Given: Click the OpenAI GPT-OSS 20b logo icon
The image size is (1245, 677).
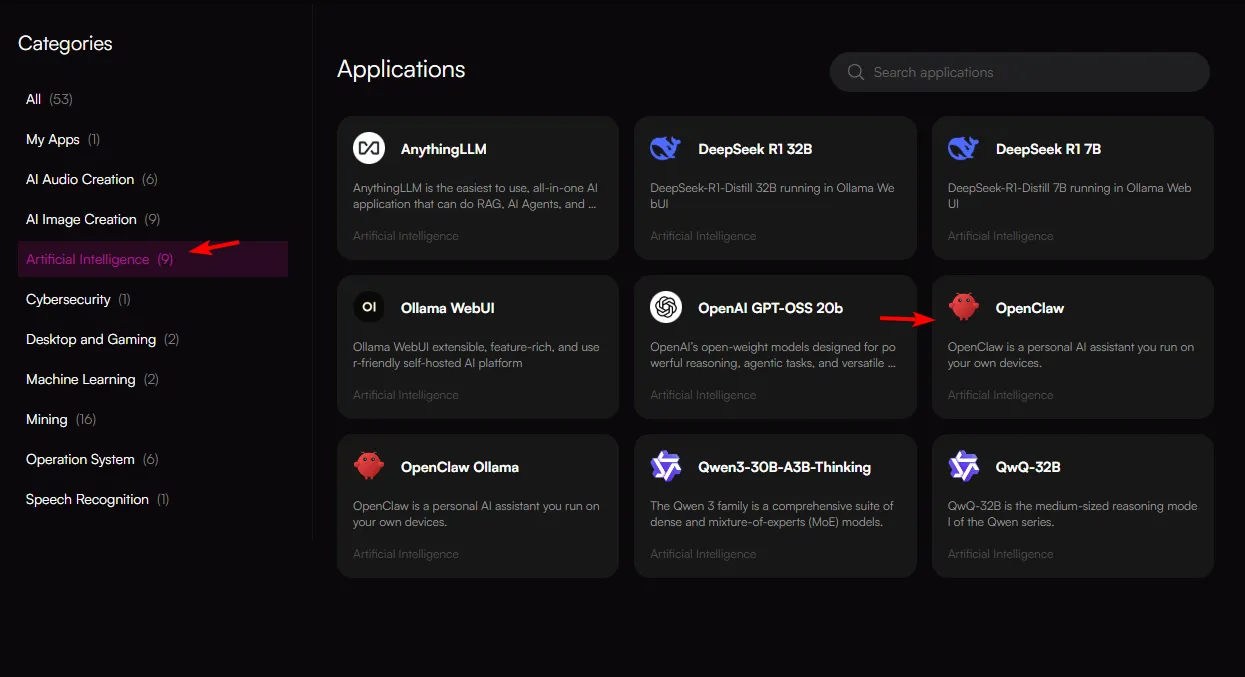Looking at the screenshot, I should point(666,307).
